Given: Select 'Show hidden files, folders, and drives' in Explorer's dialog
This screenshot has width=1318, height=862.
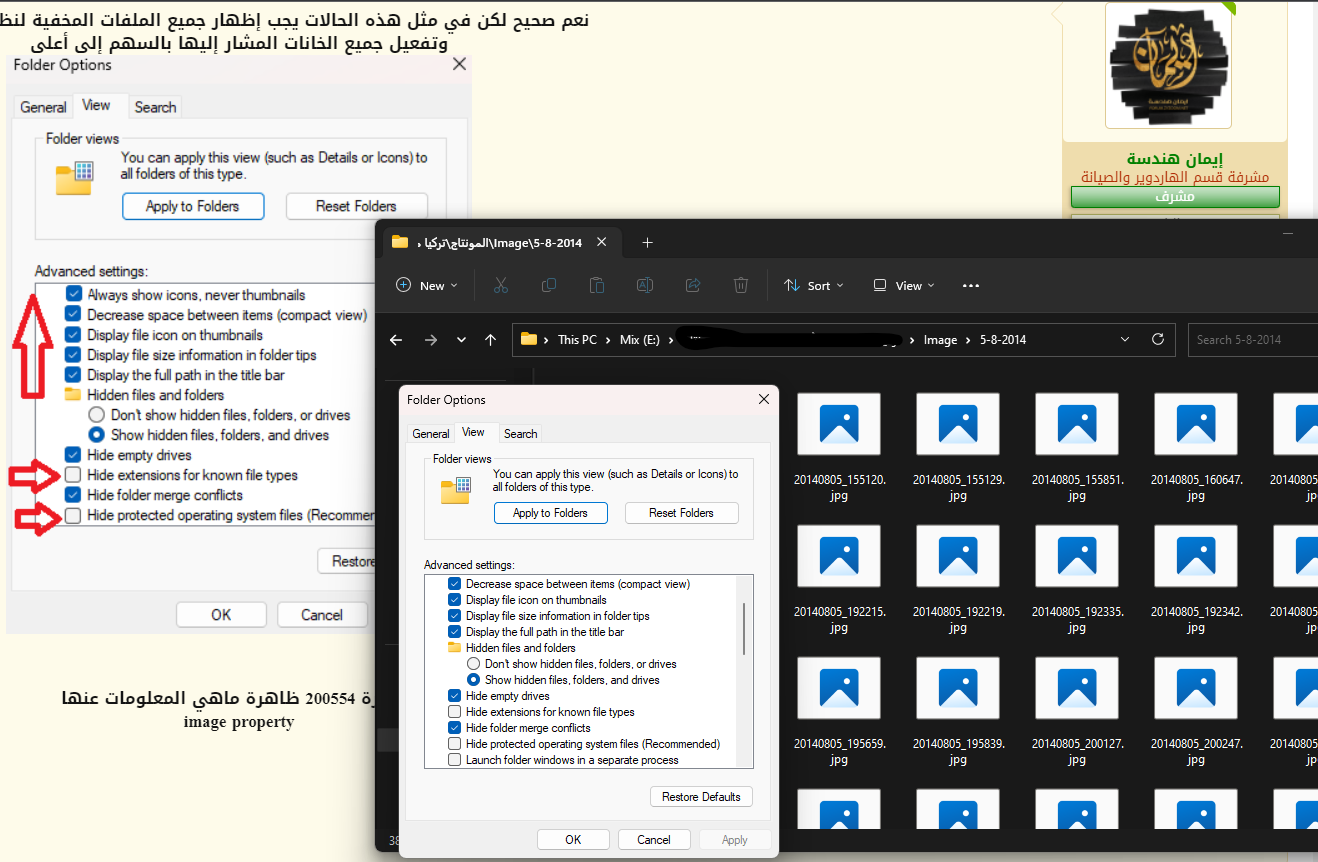Looking at the screenshot, I should [474, 680].
